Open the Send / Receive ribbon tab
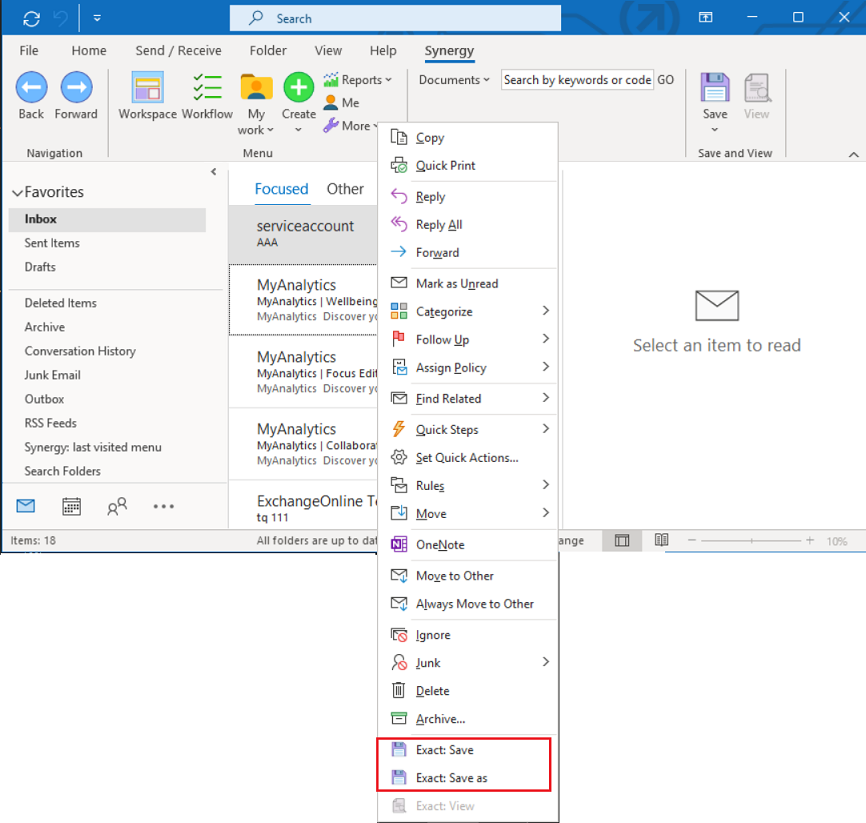The height and width of the screenshot is (823, 866). point(178,51)
